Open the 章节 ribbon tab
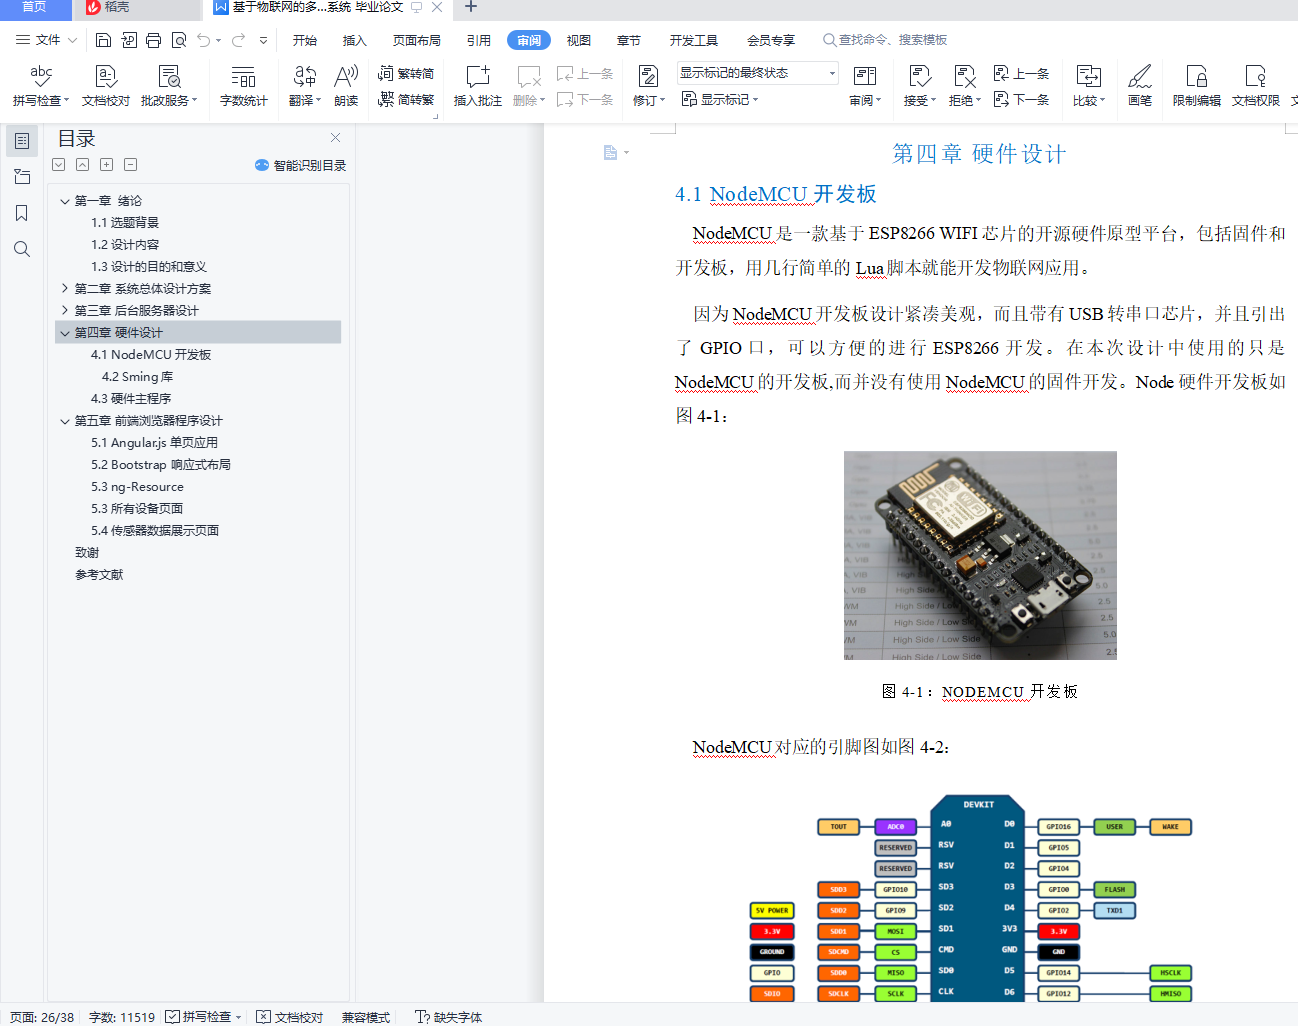Viewport: 1298px width, 1026px height. tap(629, 40)
